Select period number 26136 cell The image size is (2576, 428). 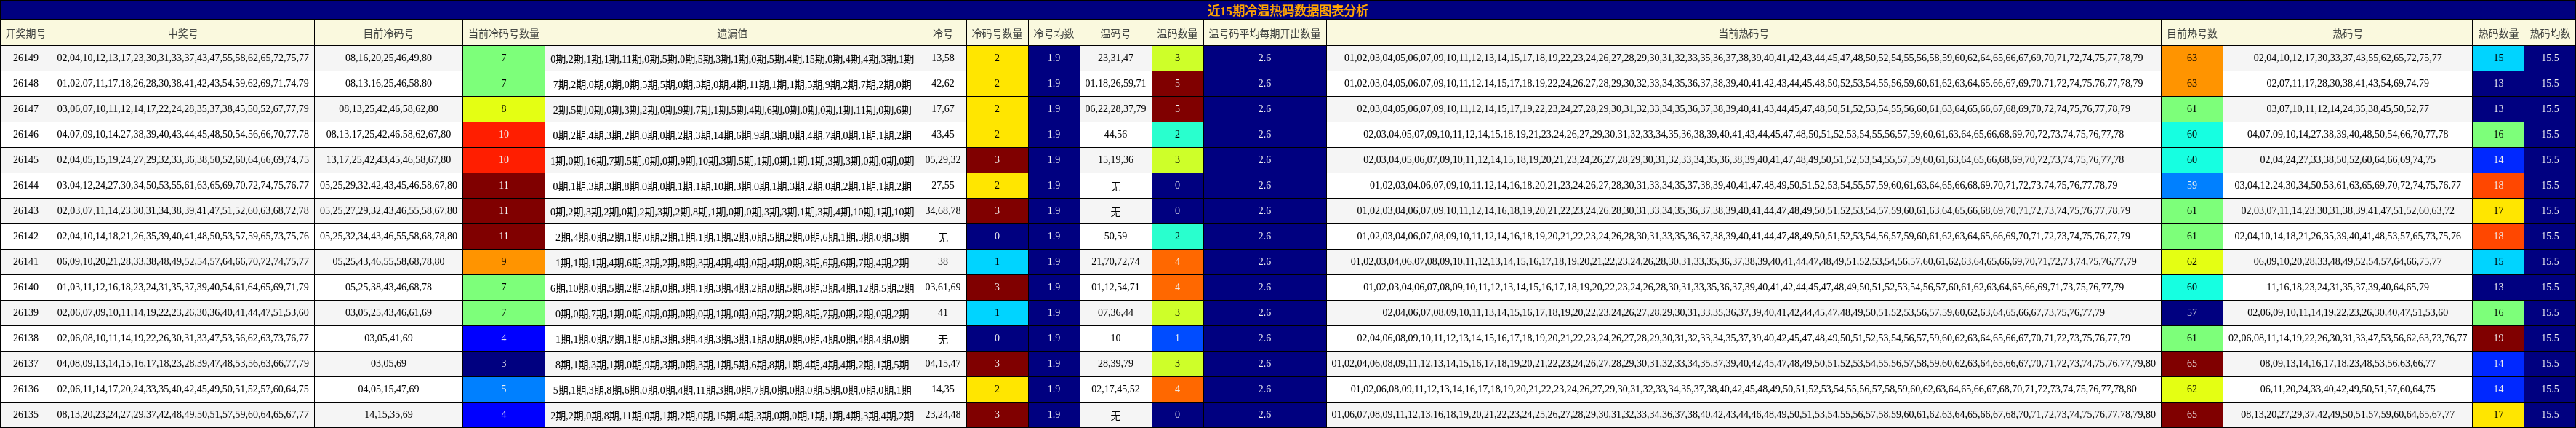[x=26, y=389]
